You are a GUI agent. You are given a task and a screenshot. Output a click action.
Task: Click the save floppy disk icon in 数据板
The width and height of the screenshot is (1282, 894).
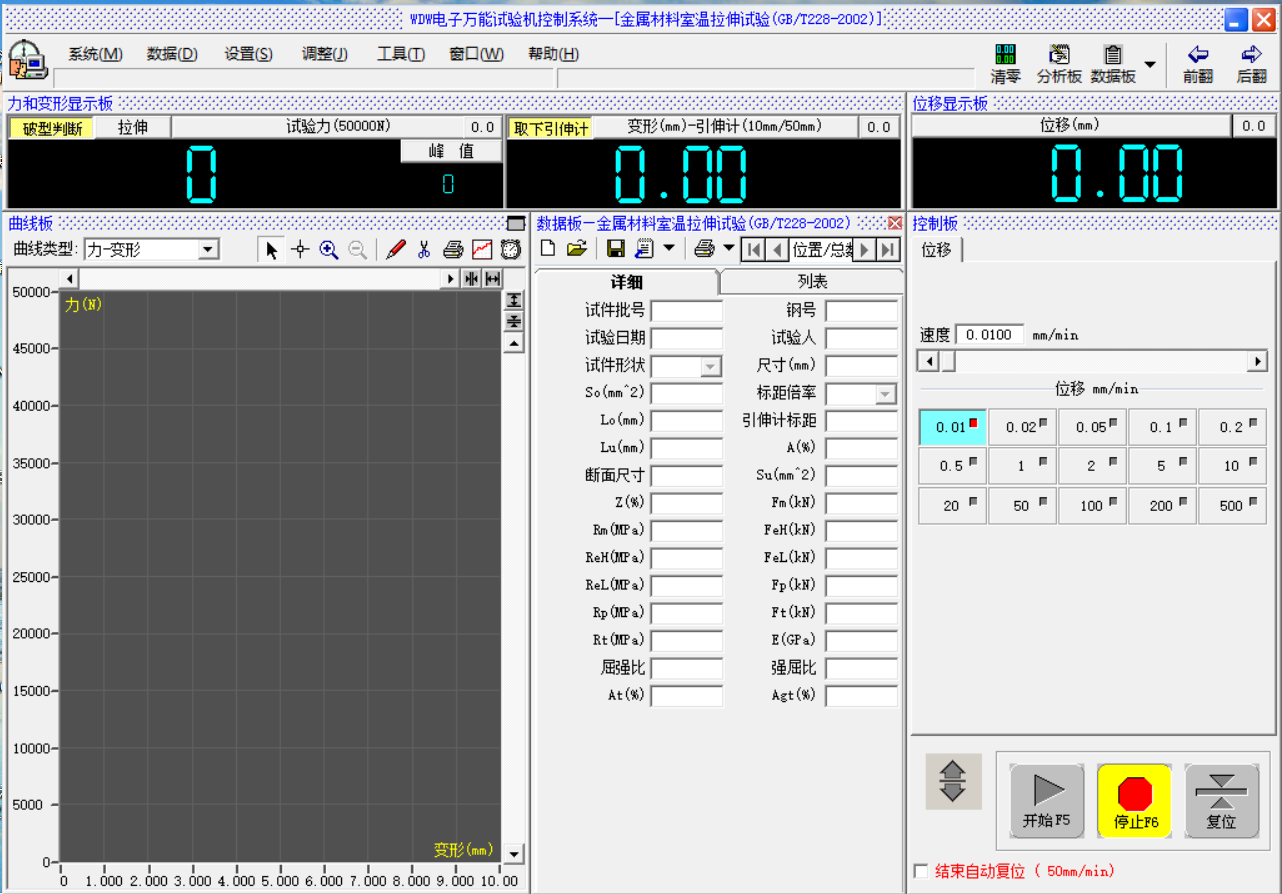(616, 249)
